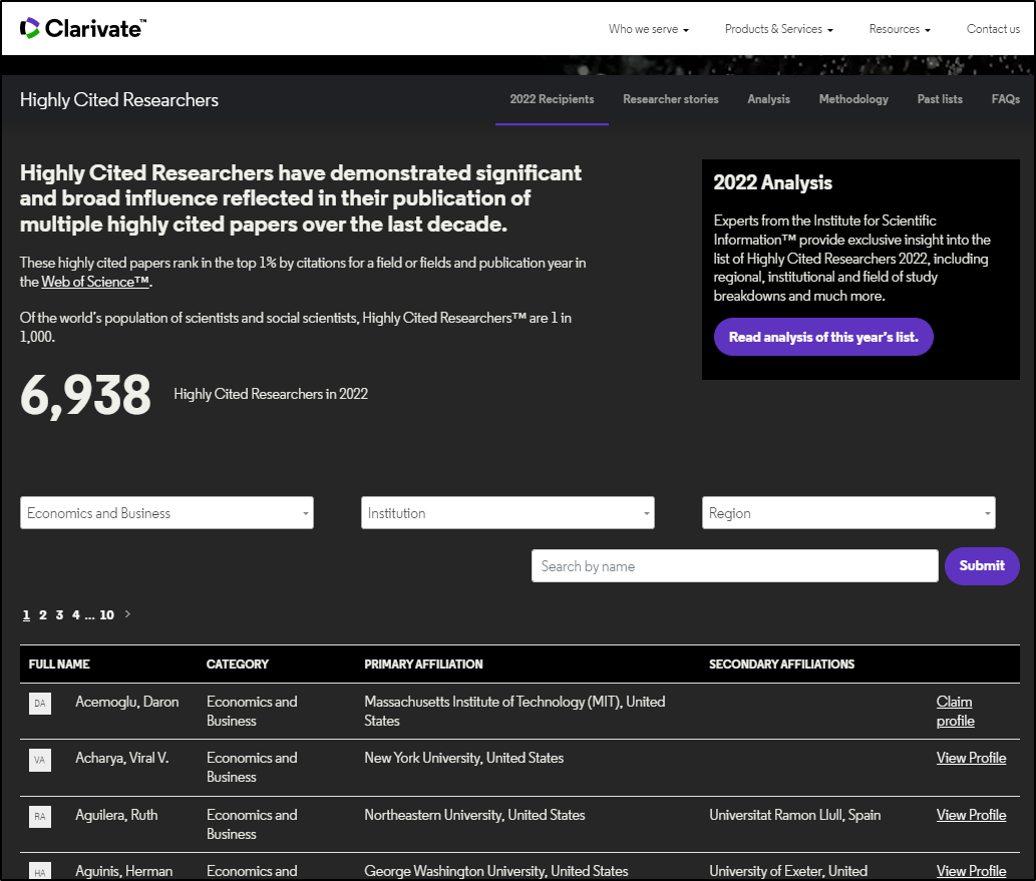Click the Submit button
Screen dimensions: 1036x881
(982, 566)
